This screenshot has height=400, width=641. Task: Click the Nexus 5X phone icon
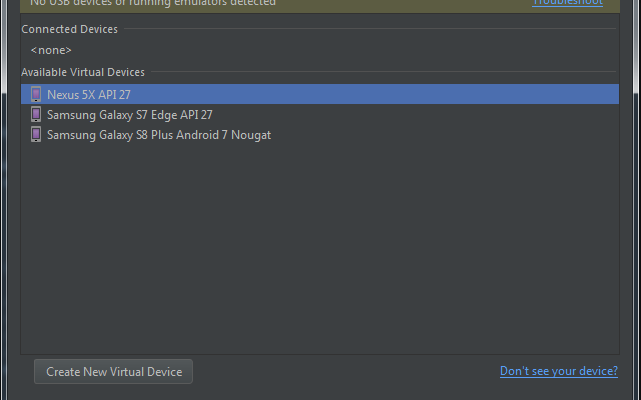click(37, 94)
